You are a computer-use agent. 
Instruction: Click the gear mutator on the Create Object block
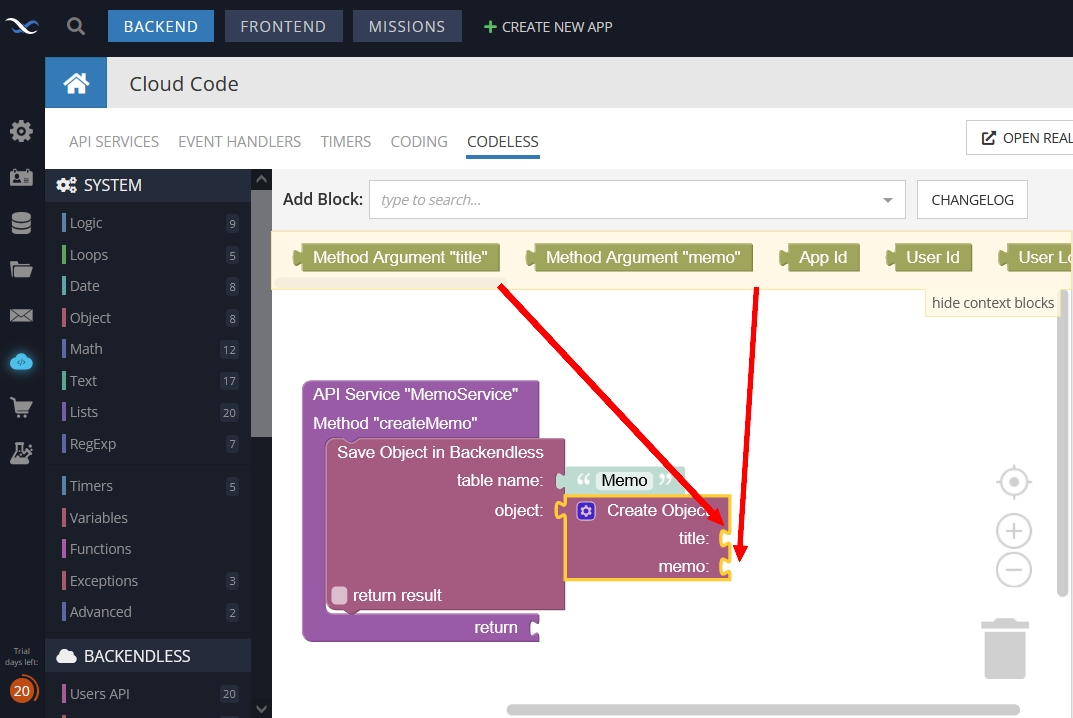[x=586, y=511]
